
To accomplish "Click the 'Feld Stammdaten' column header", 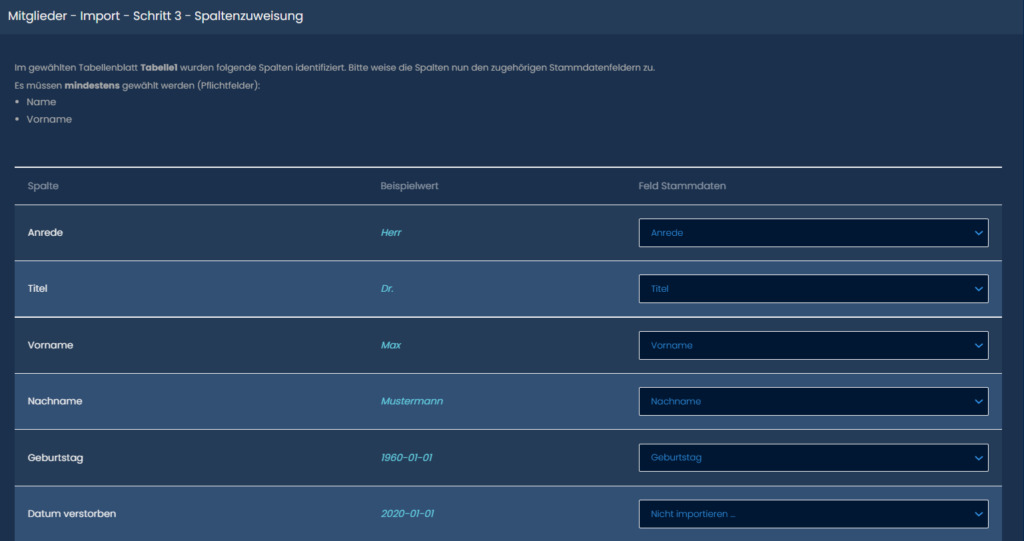I will coord(682,187).
